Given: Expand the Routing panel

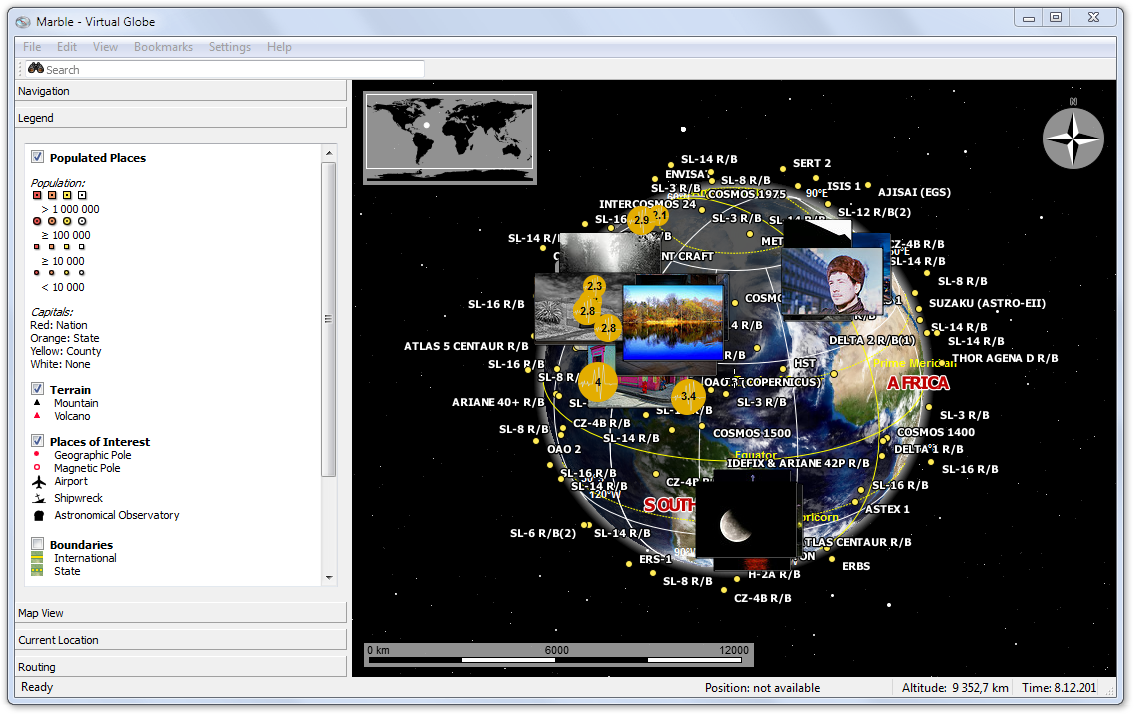Looking at the screenshot, I should tap(181, 667).
